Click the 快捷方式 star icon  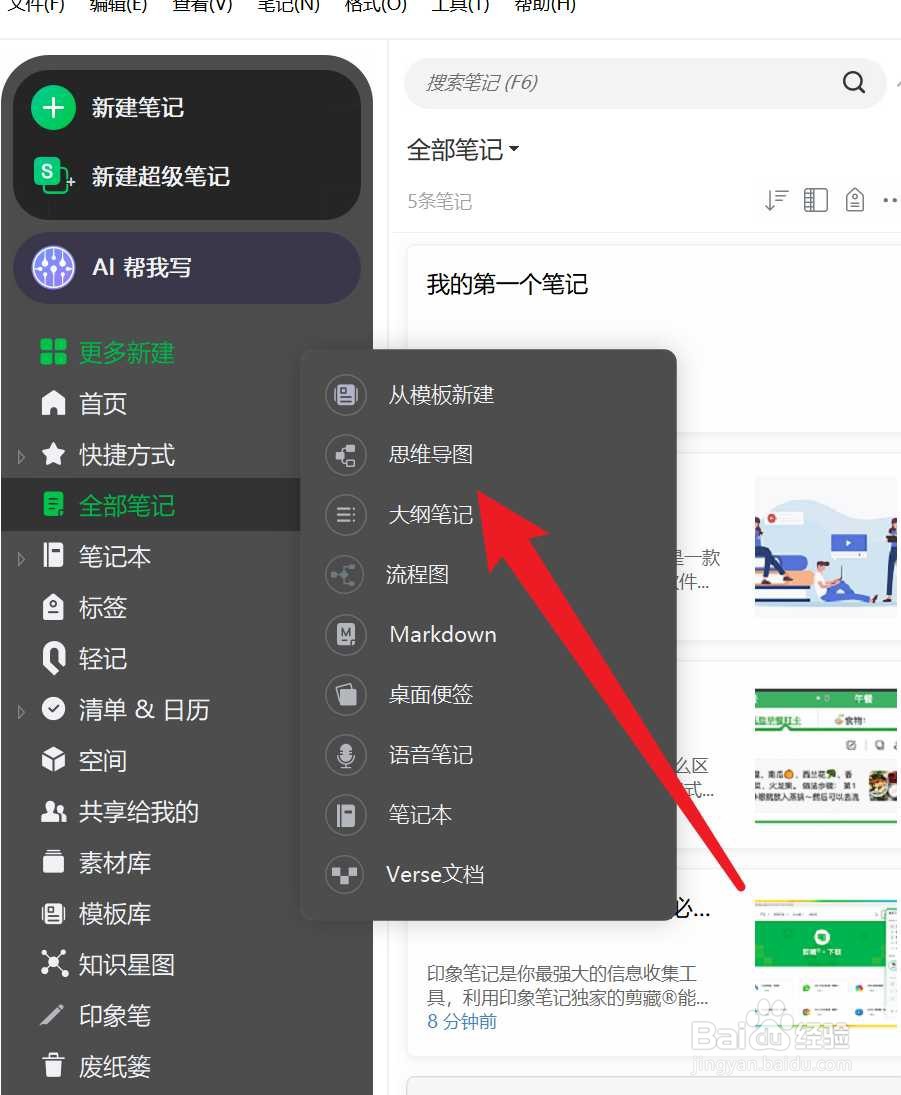[x=53, y=454]
